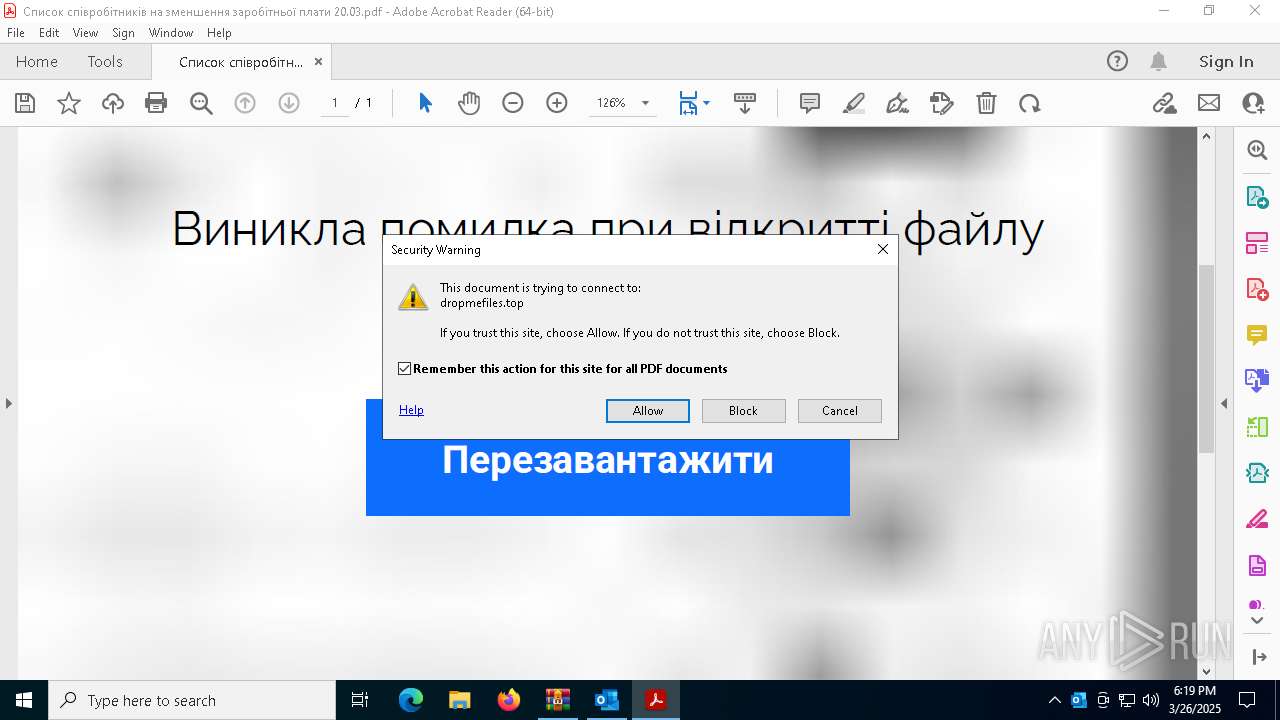
Task: Rotate the page with the rotate icon
Action: 1030,103
